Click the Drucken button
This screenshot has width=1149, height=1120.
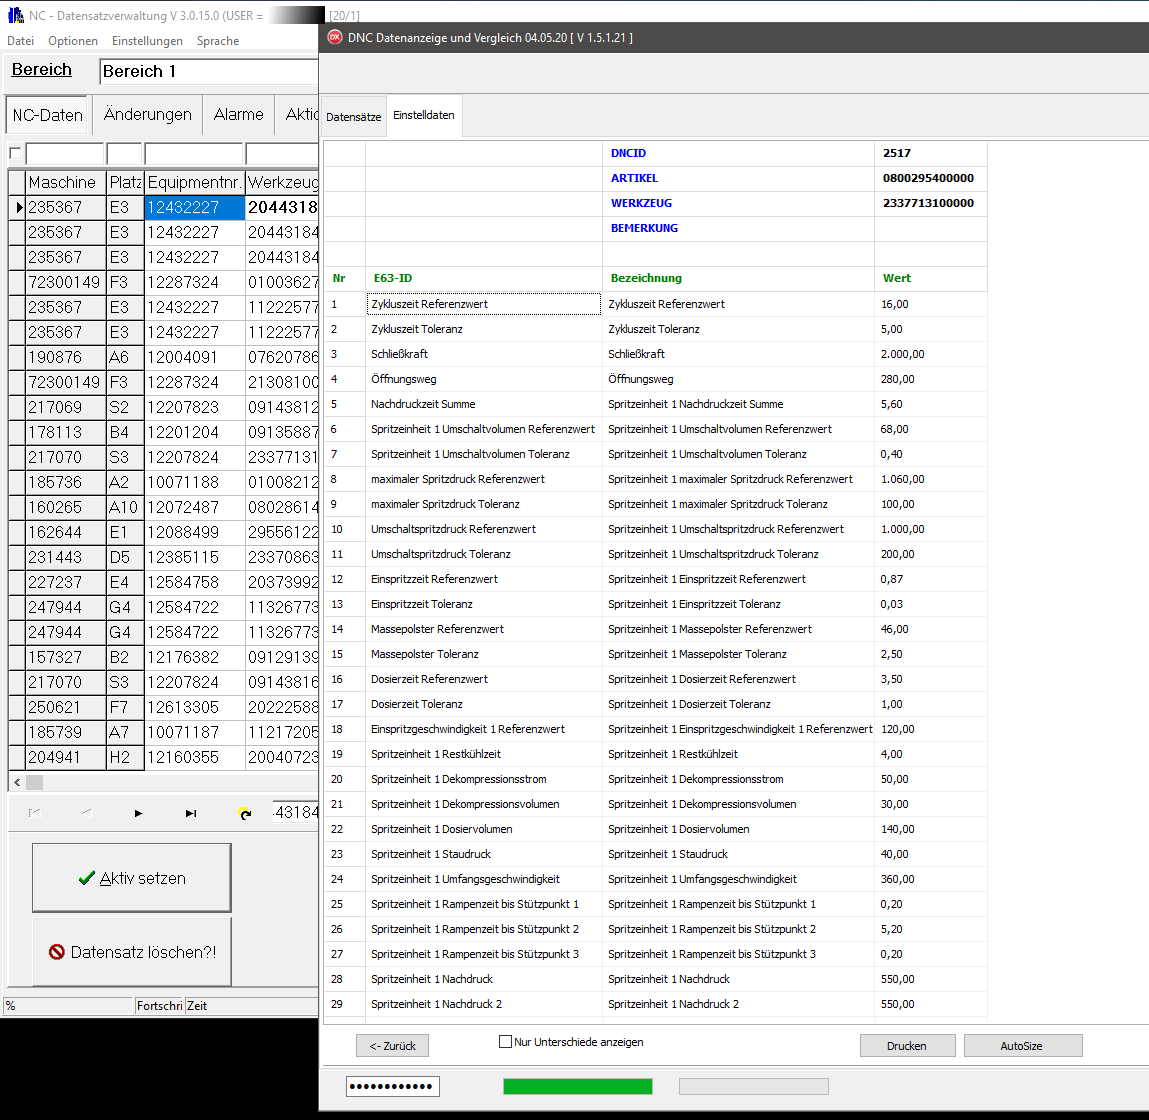907,1046
